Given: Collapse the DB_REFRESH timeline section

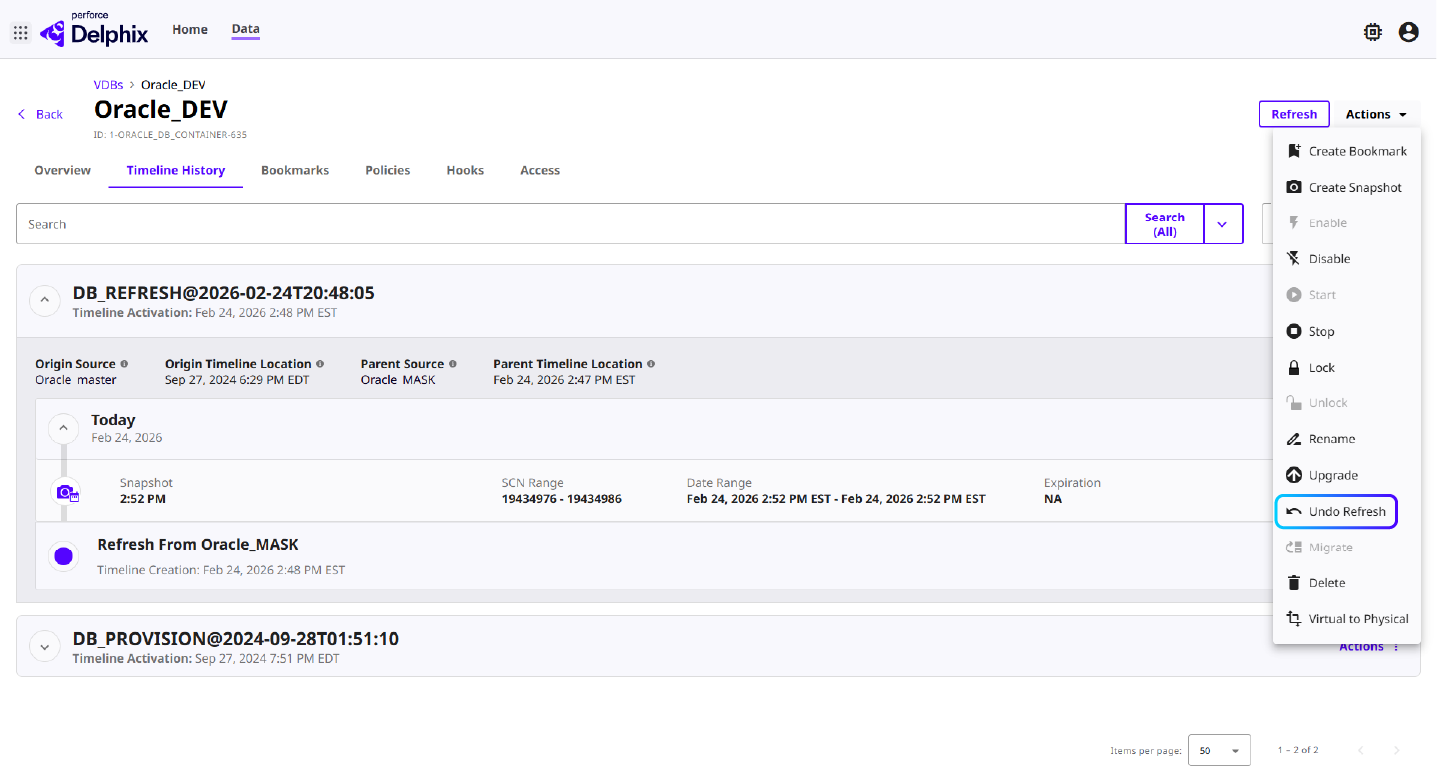Looking at the screenshot, I should coord(45,300).
